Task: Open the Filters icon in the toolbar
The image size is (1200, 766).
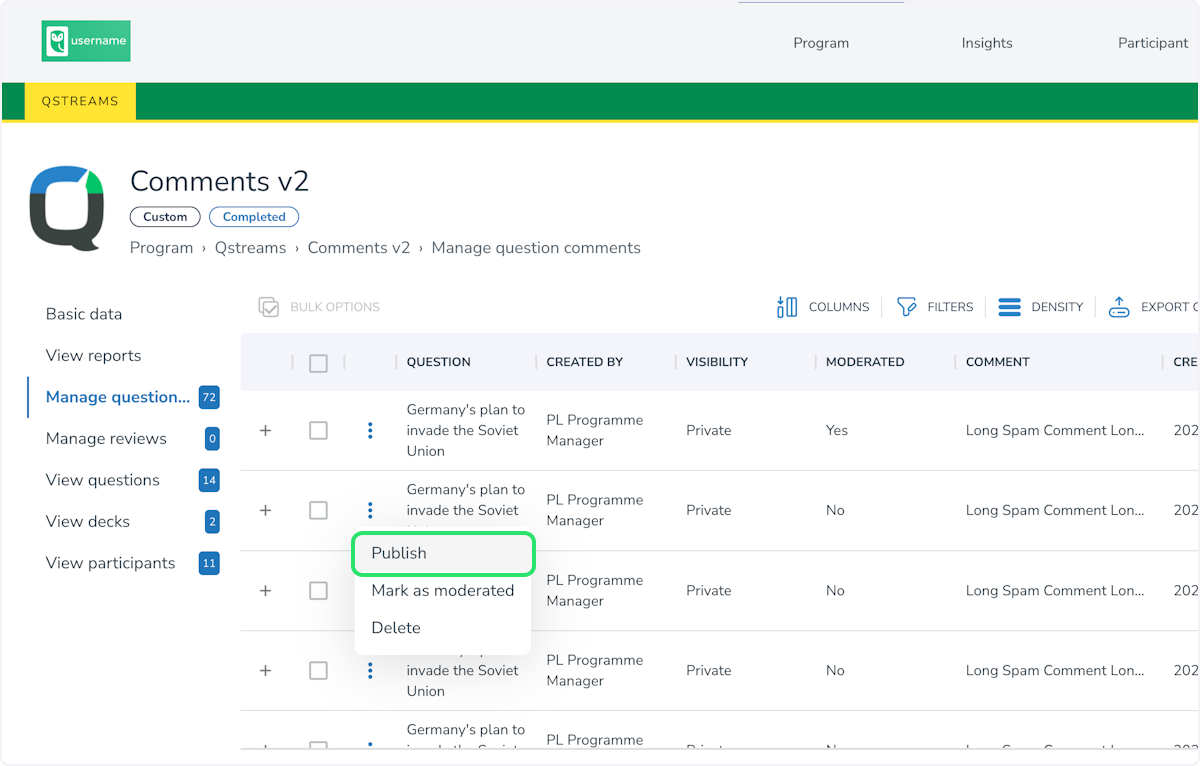Action: click(907, 307)
